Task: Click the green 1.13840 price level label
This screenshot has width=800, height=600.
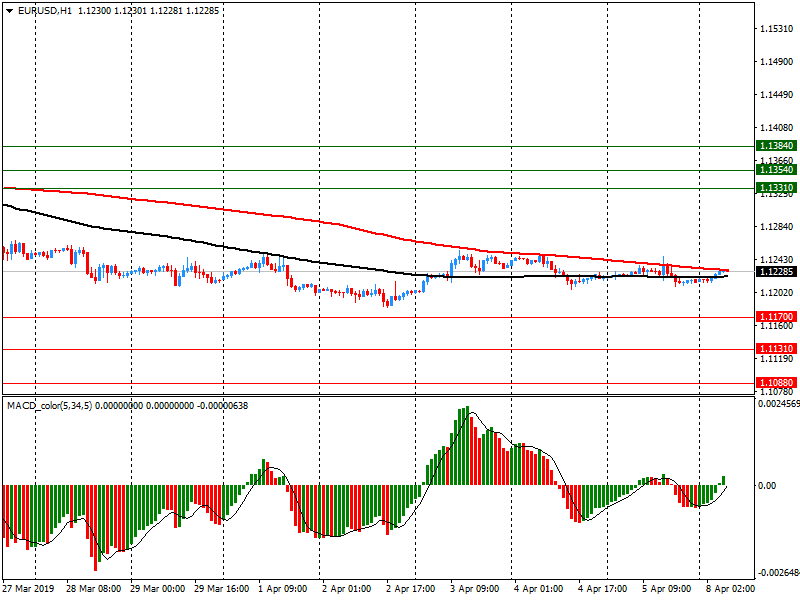Action: coord(776,146)
